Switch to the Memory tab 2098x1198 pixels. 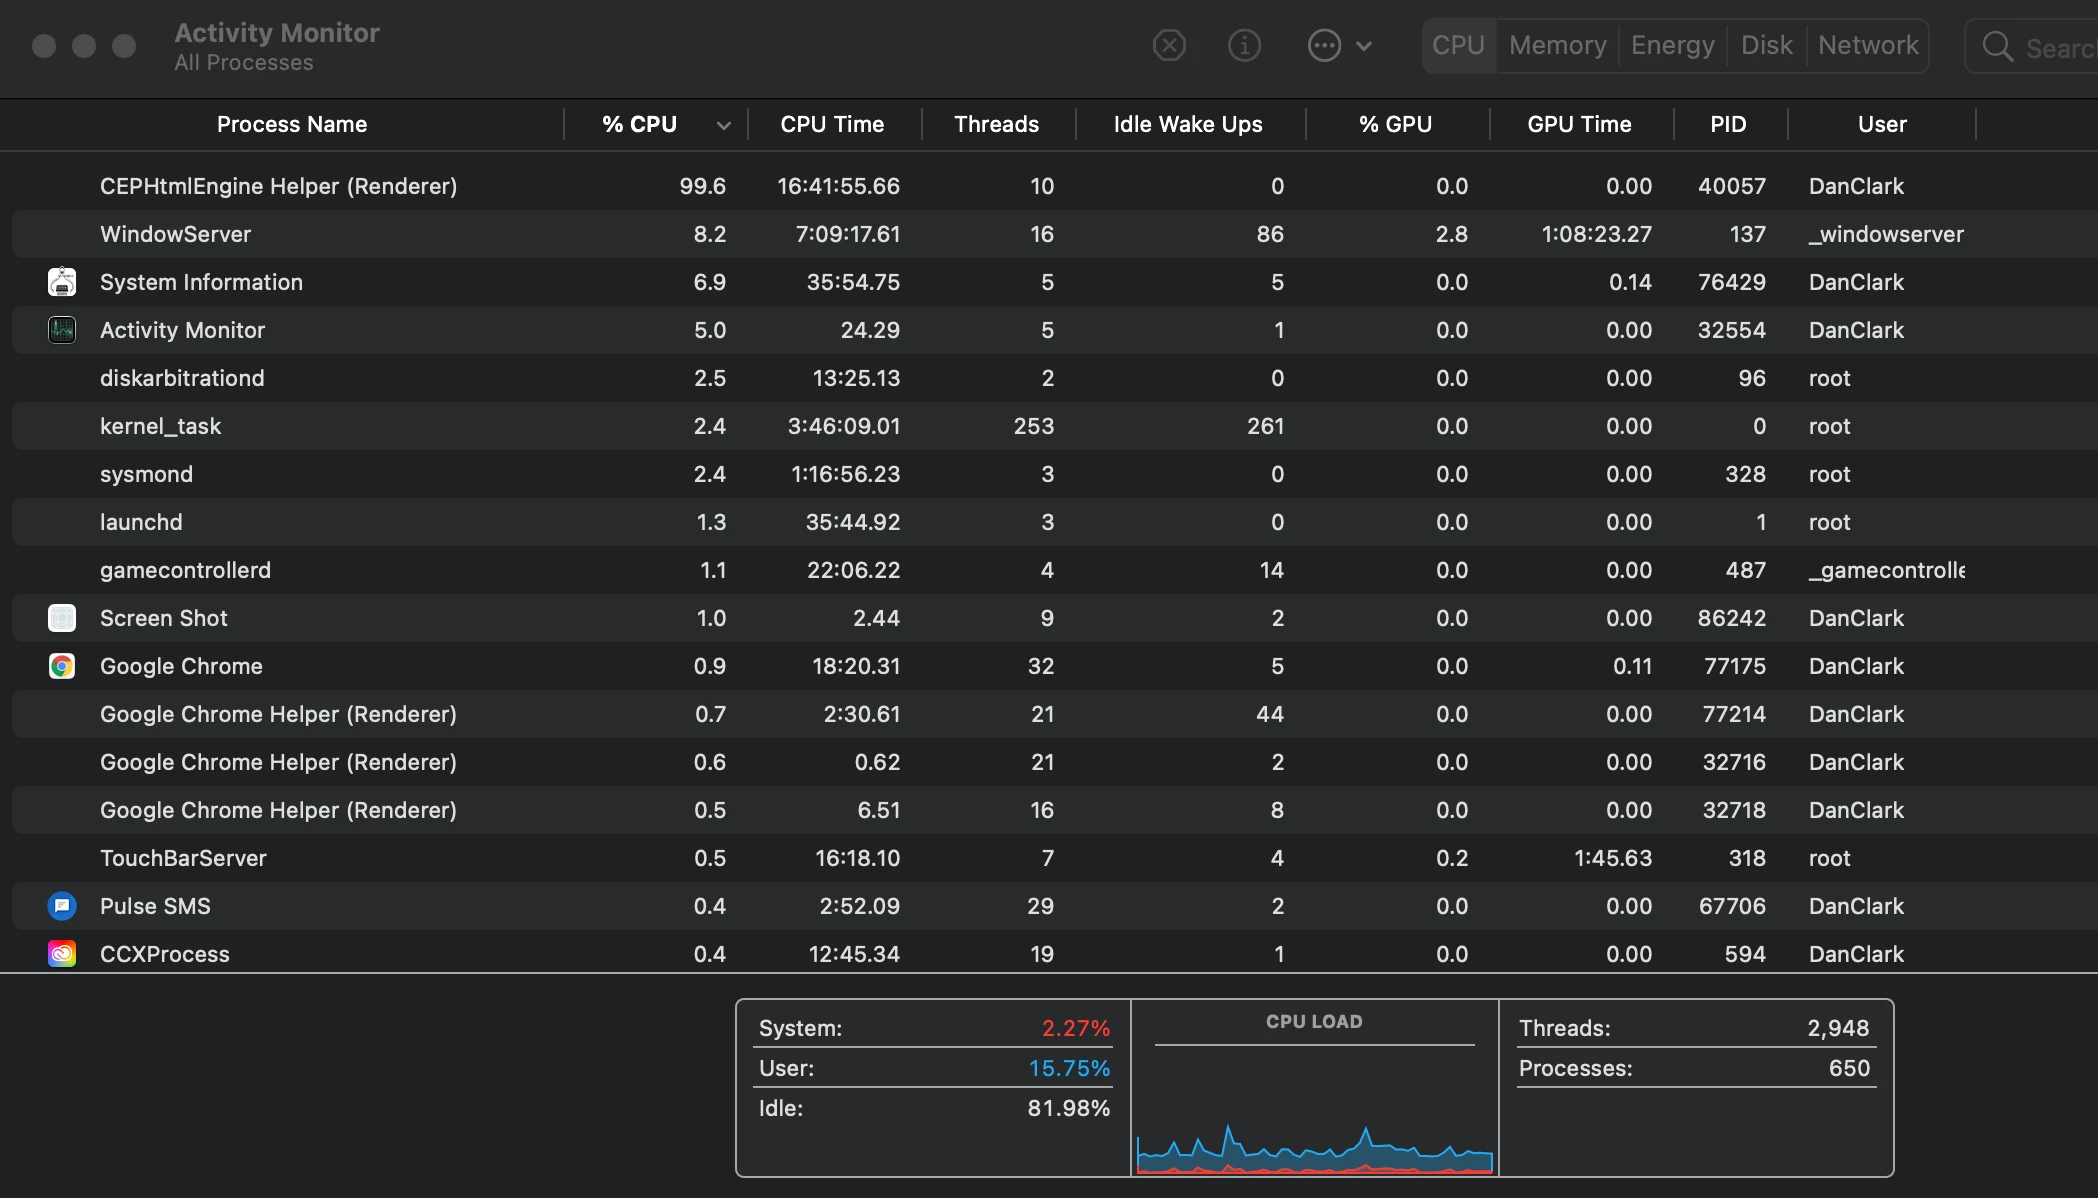[x=1557, y=45]
